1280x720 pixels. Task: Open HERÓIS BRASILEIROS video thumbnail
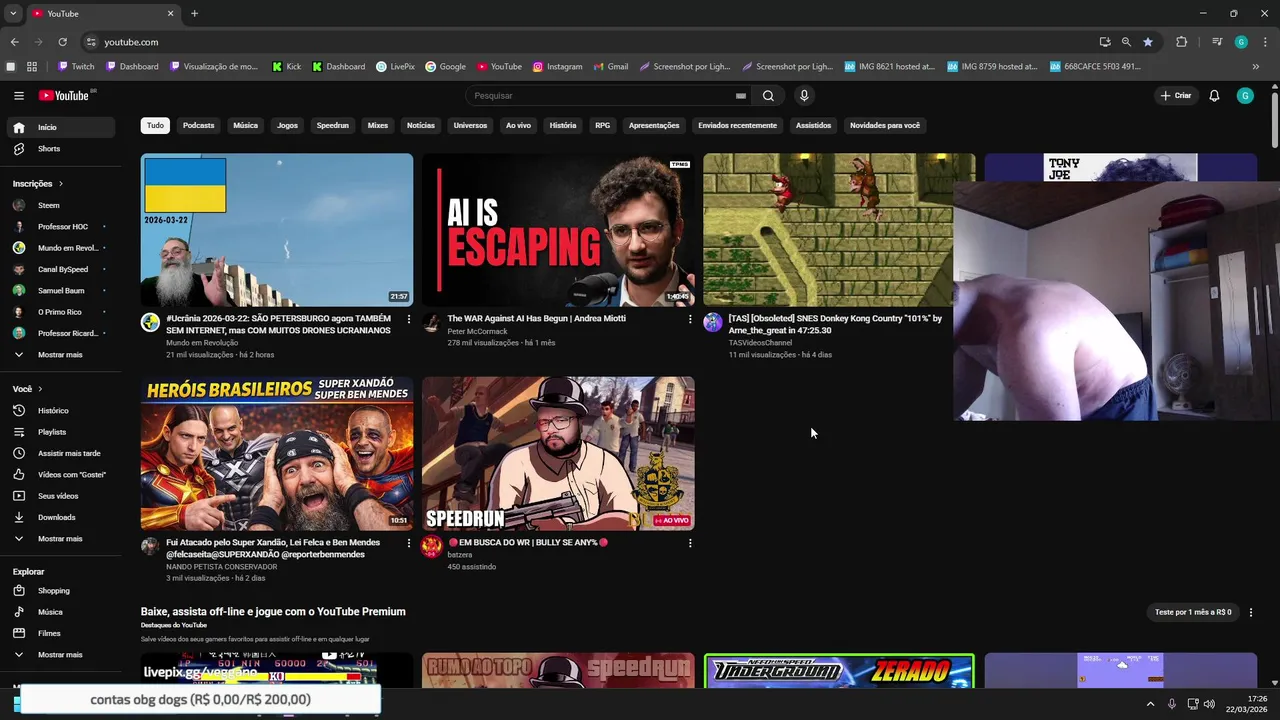click(277, 454)
